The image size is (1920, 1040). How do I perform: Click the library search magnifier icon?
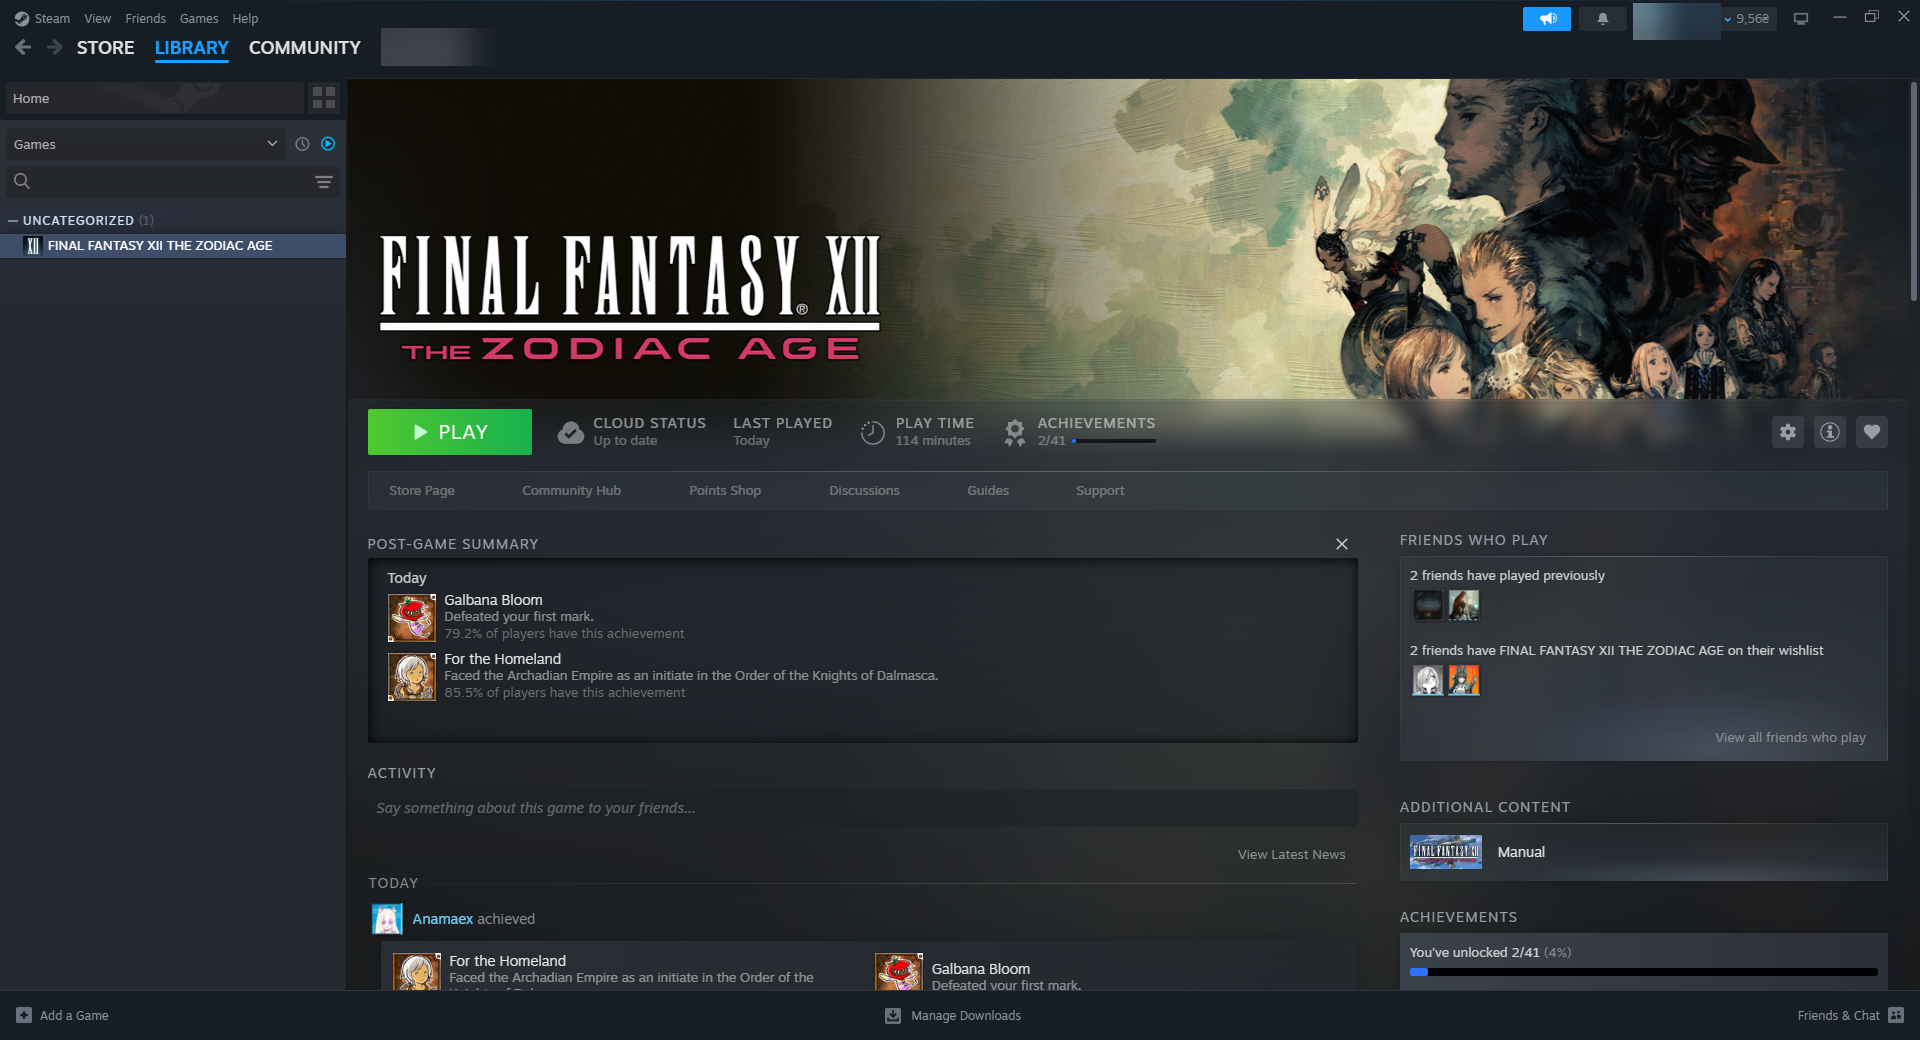coord(22,181)
